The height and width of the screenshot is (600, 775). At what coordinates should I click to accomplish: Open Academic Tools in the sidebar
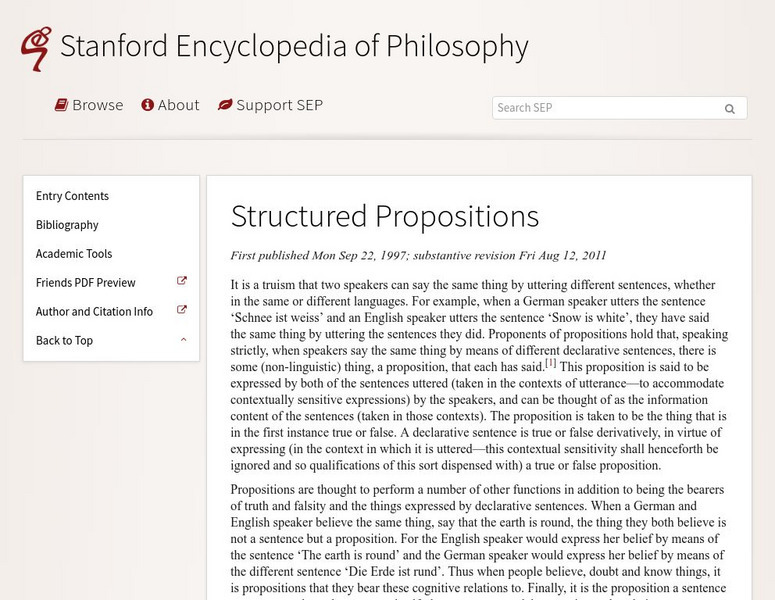(74, 254)
